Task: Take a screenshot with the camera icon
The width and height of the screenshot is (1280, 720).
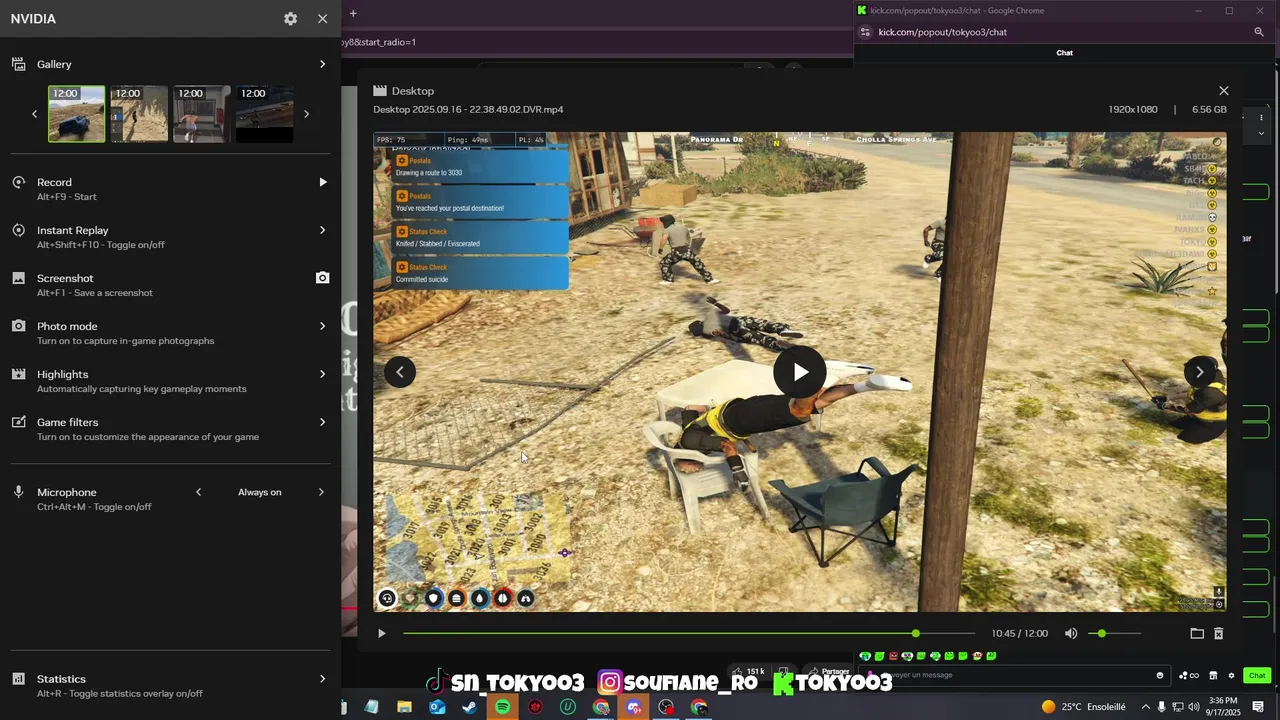Action: 322,278
